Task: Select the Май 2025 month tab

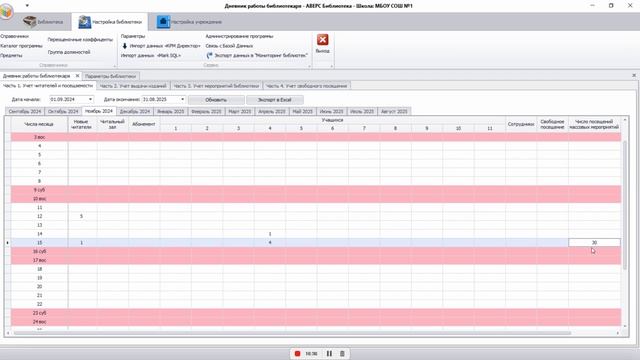Action: 302,111
